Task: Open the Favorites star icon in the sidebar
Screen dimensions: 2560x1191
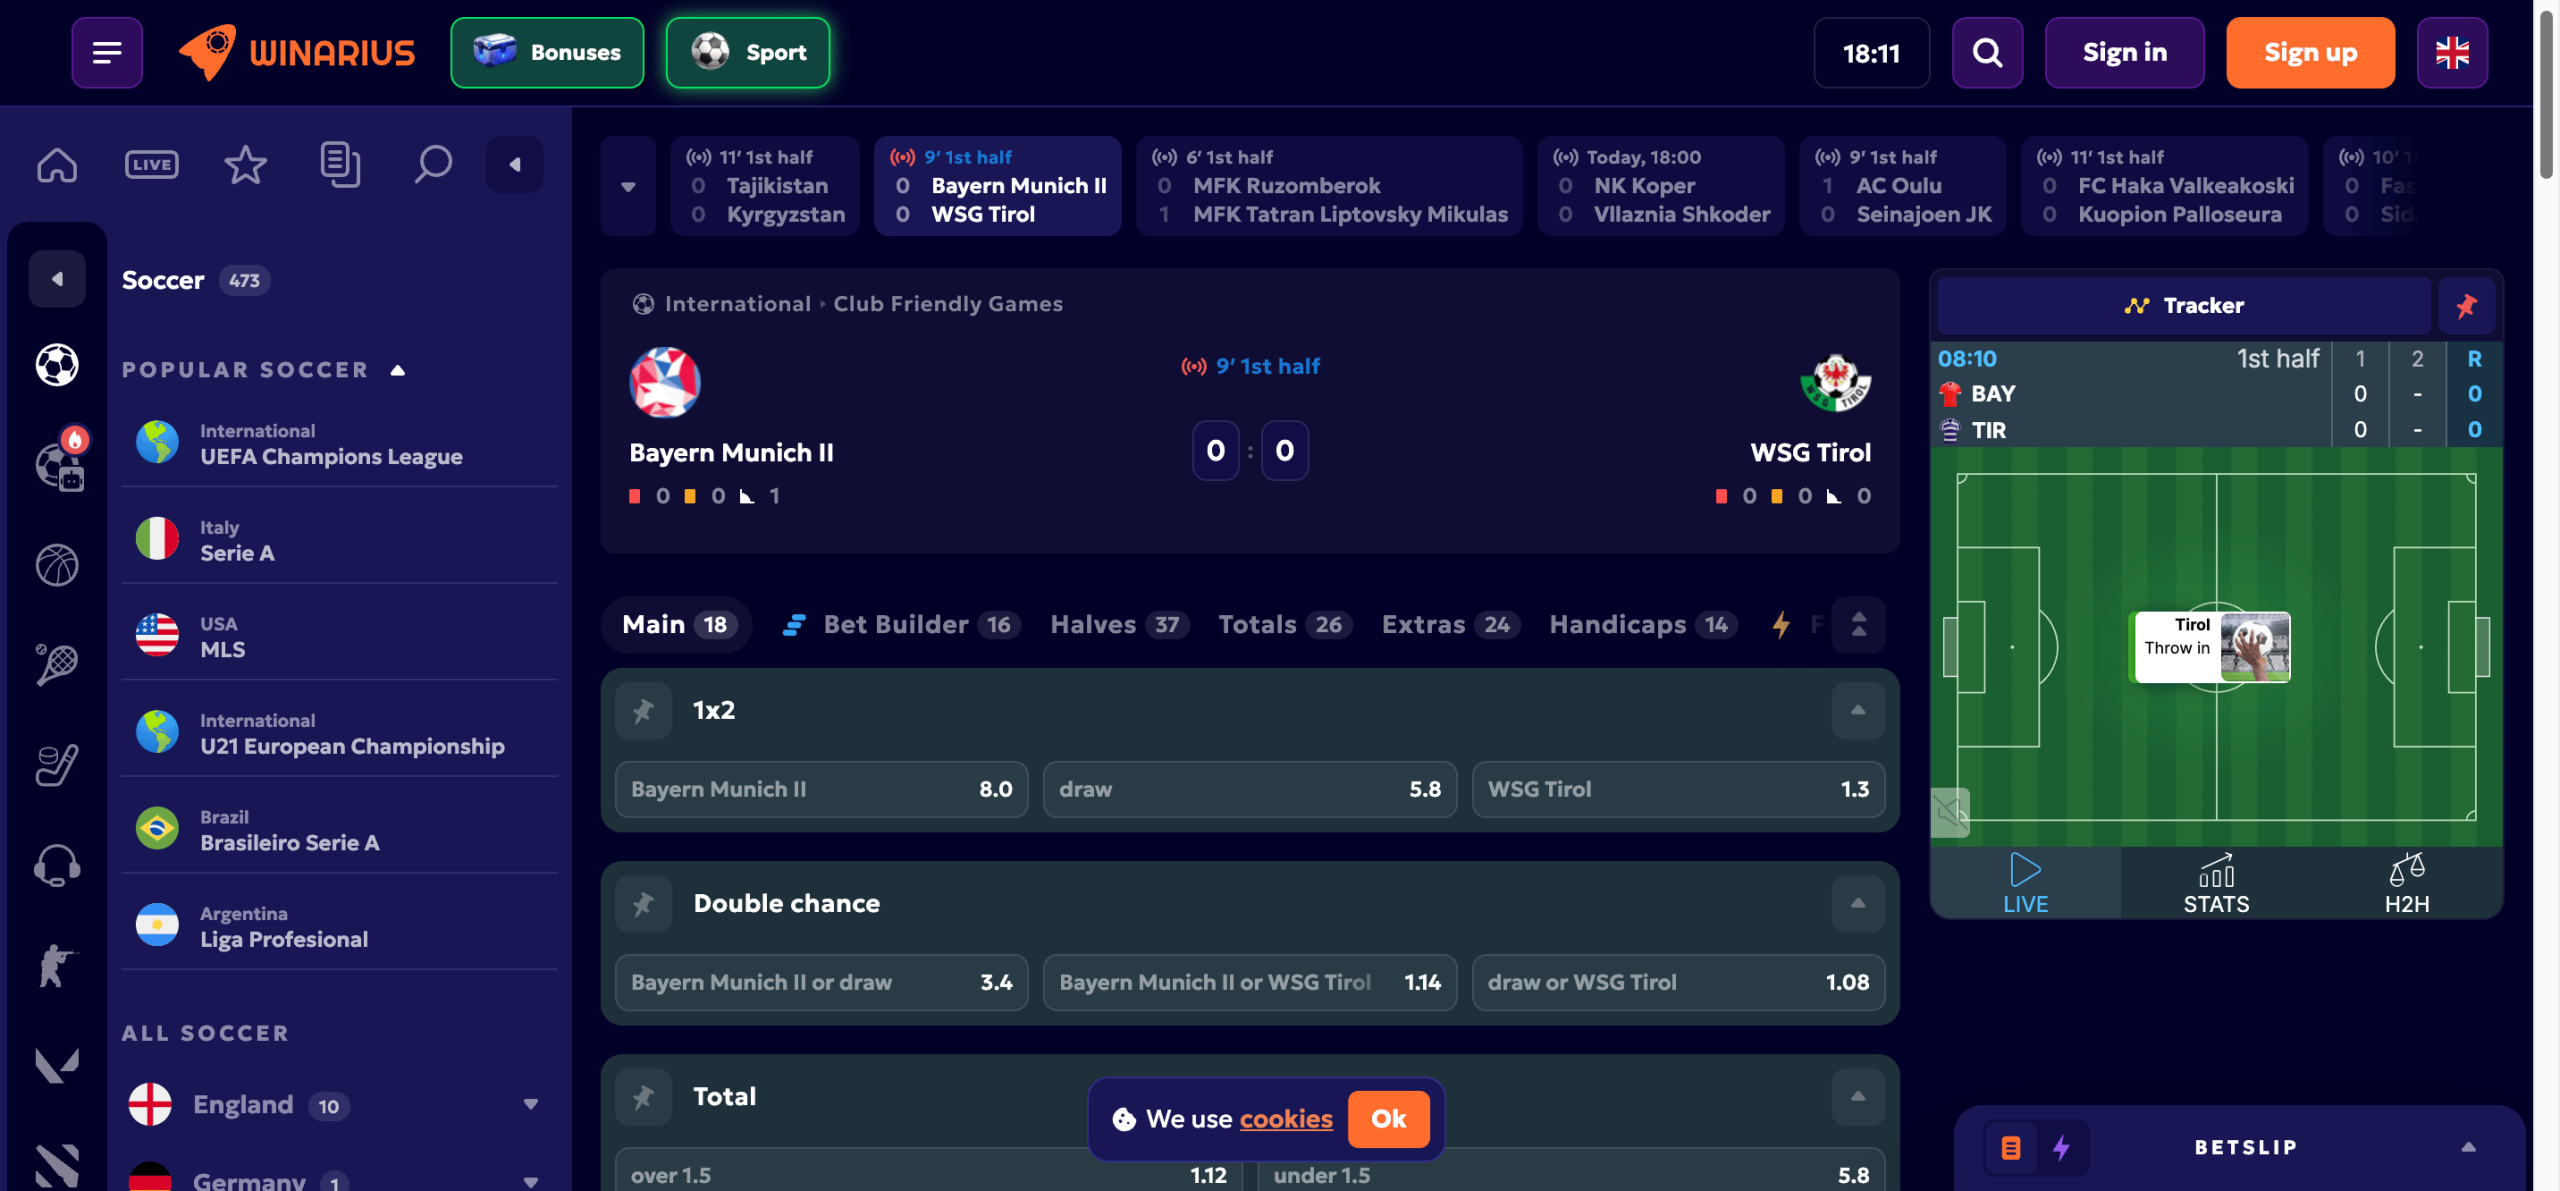Action: point(245,165)
